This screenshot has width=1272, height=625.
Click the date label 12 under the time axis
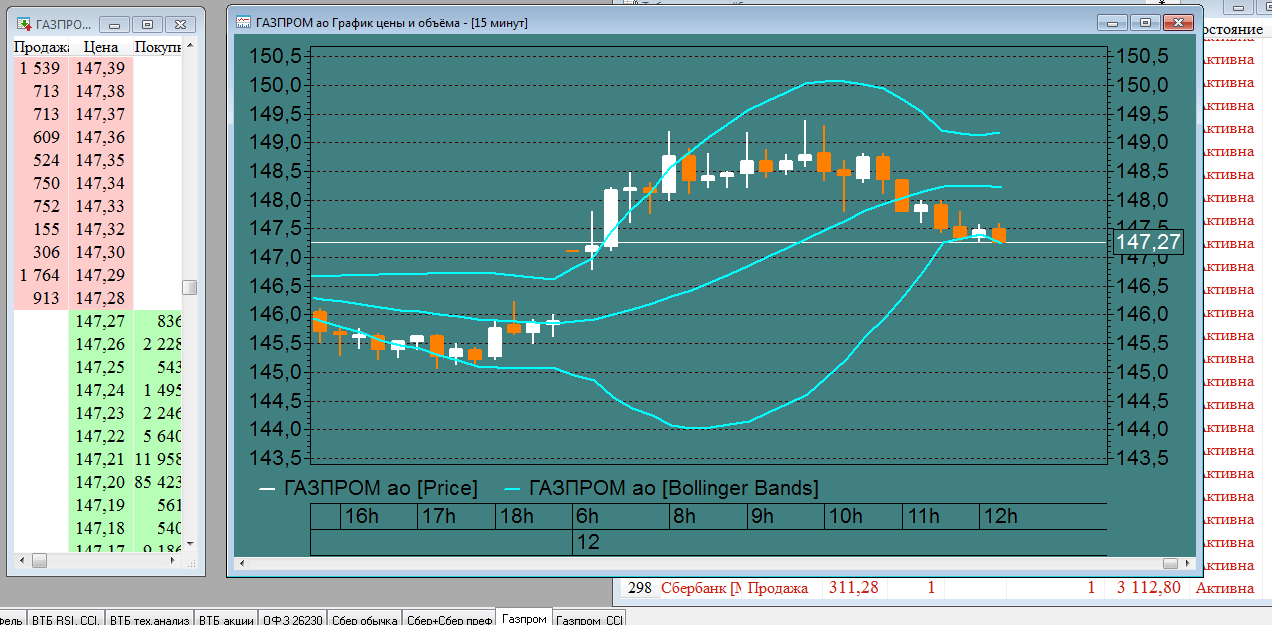587,542
